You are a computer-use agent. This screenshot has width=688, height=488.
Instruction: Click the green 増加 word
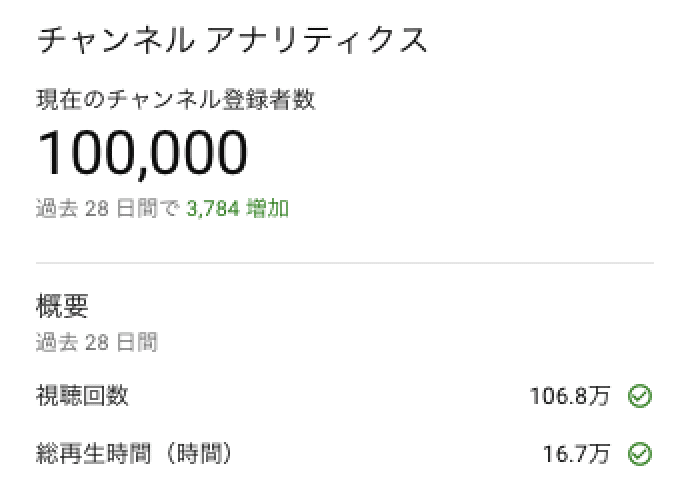pyautogui.click(x=268, y=208)
